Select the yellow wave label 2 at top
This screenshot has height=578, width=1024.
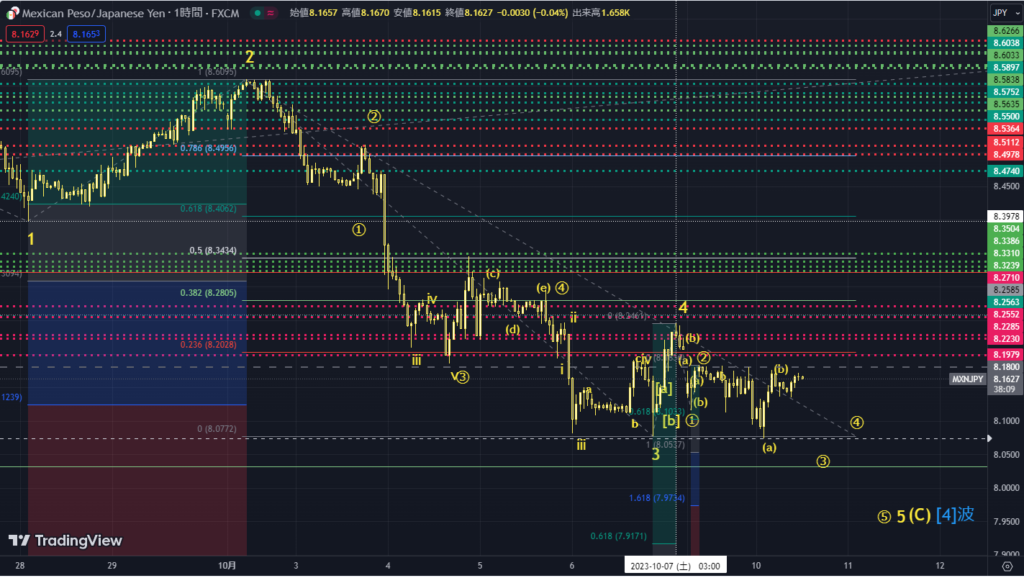coord(249,57)
